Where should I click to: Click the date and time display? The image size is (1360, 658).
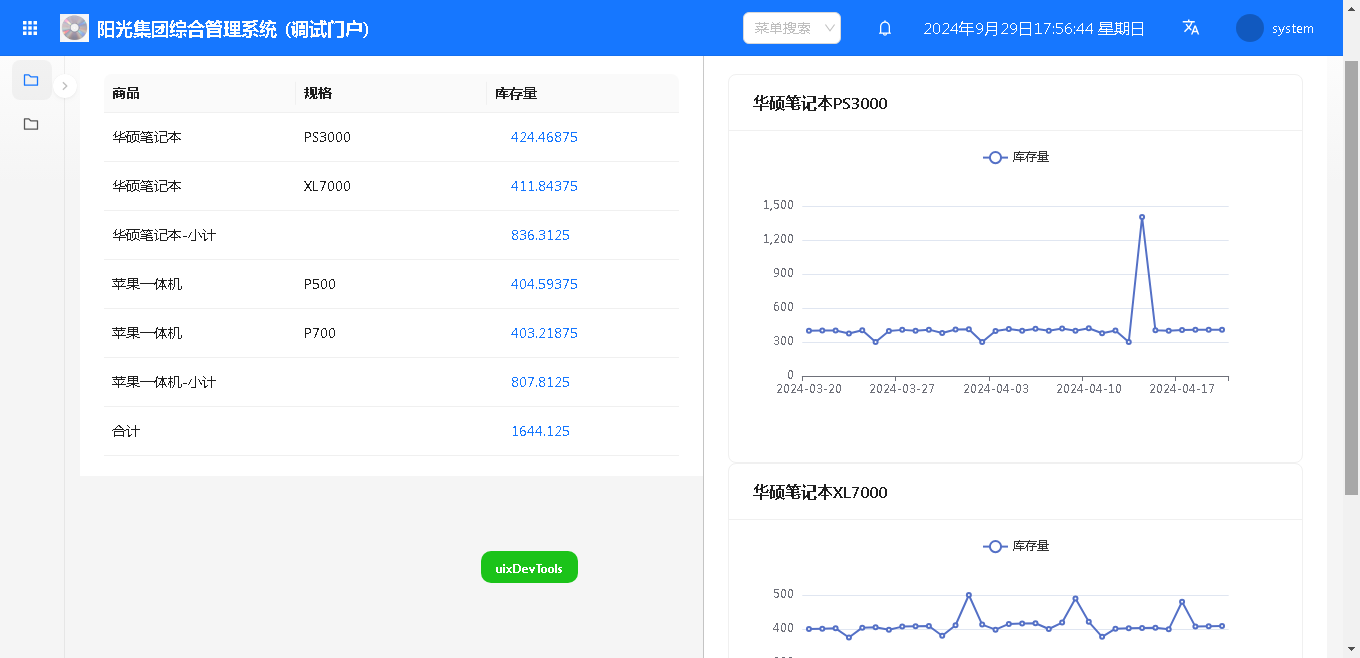pos(1034,29)
